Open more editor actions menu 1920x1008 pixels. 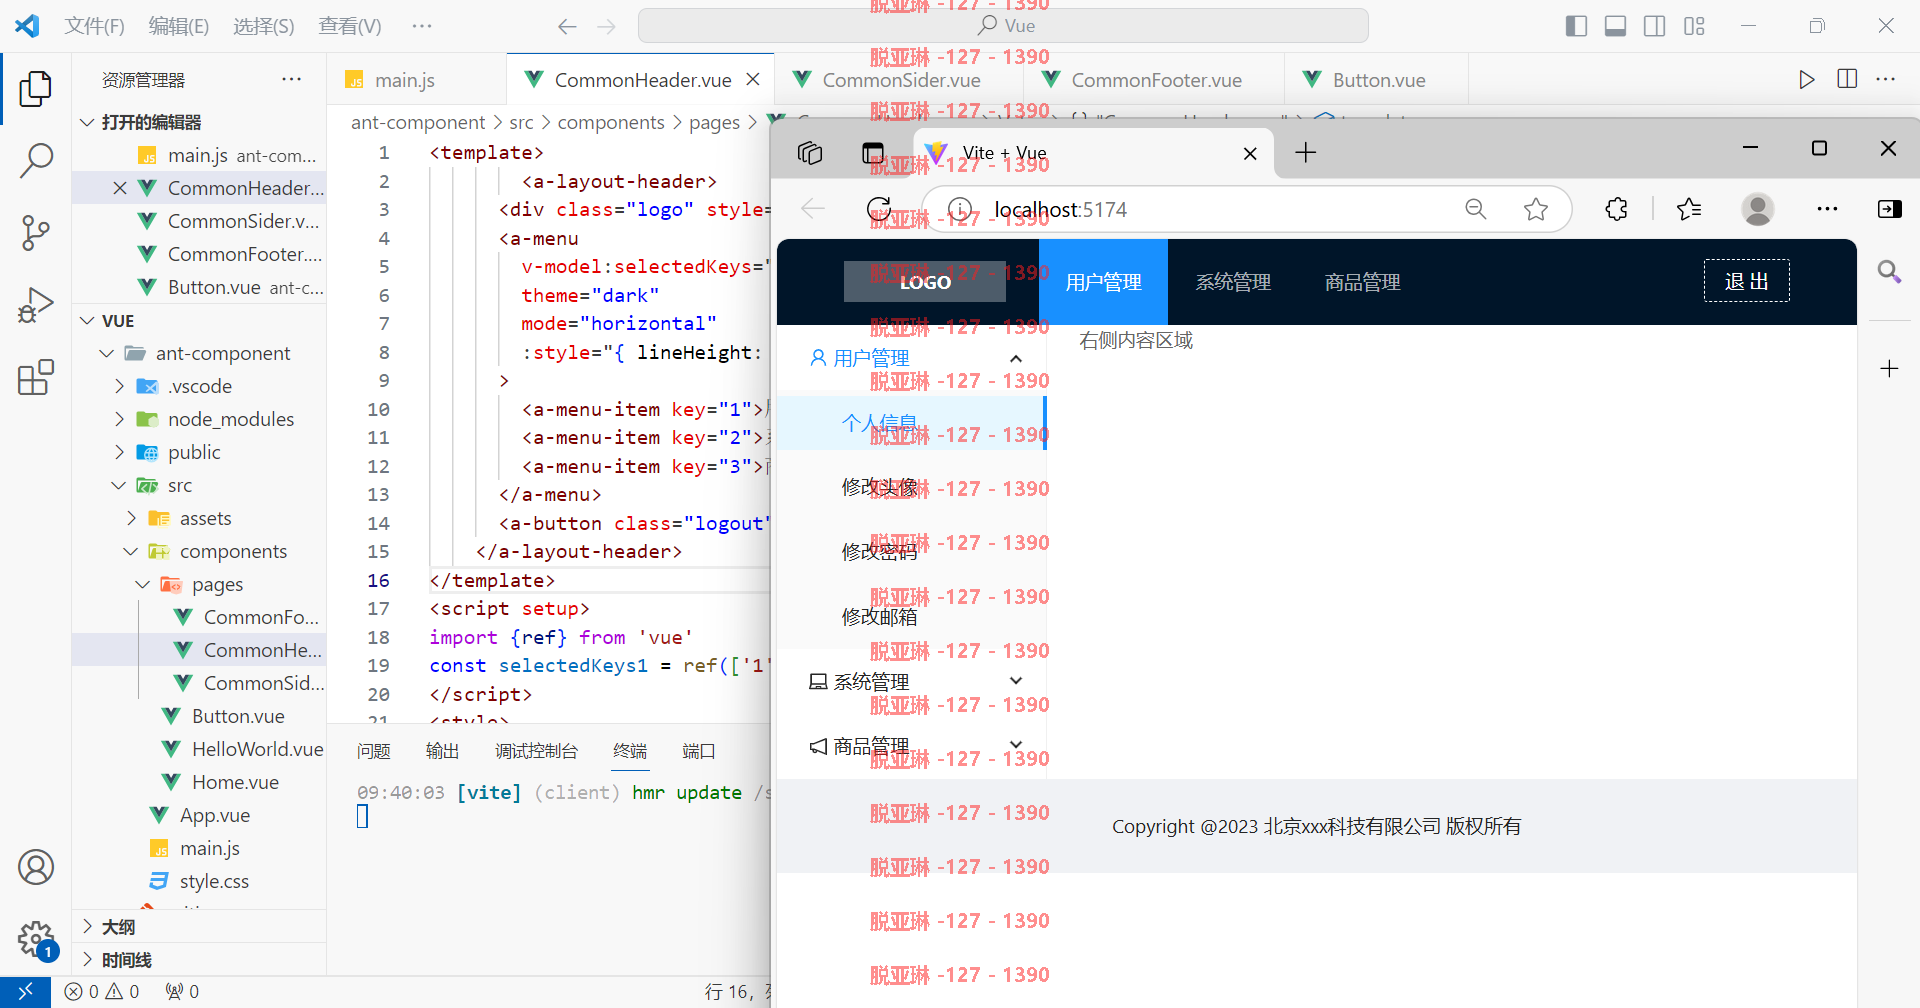click(1886, 80)
